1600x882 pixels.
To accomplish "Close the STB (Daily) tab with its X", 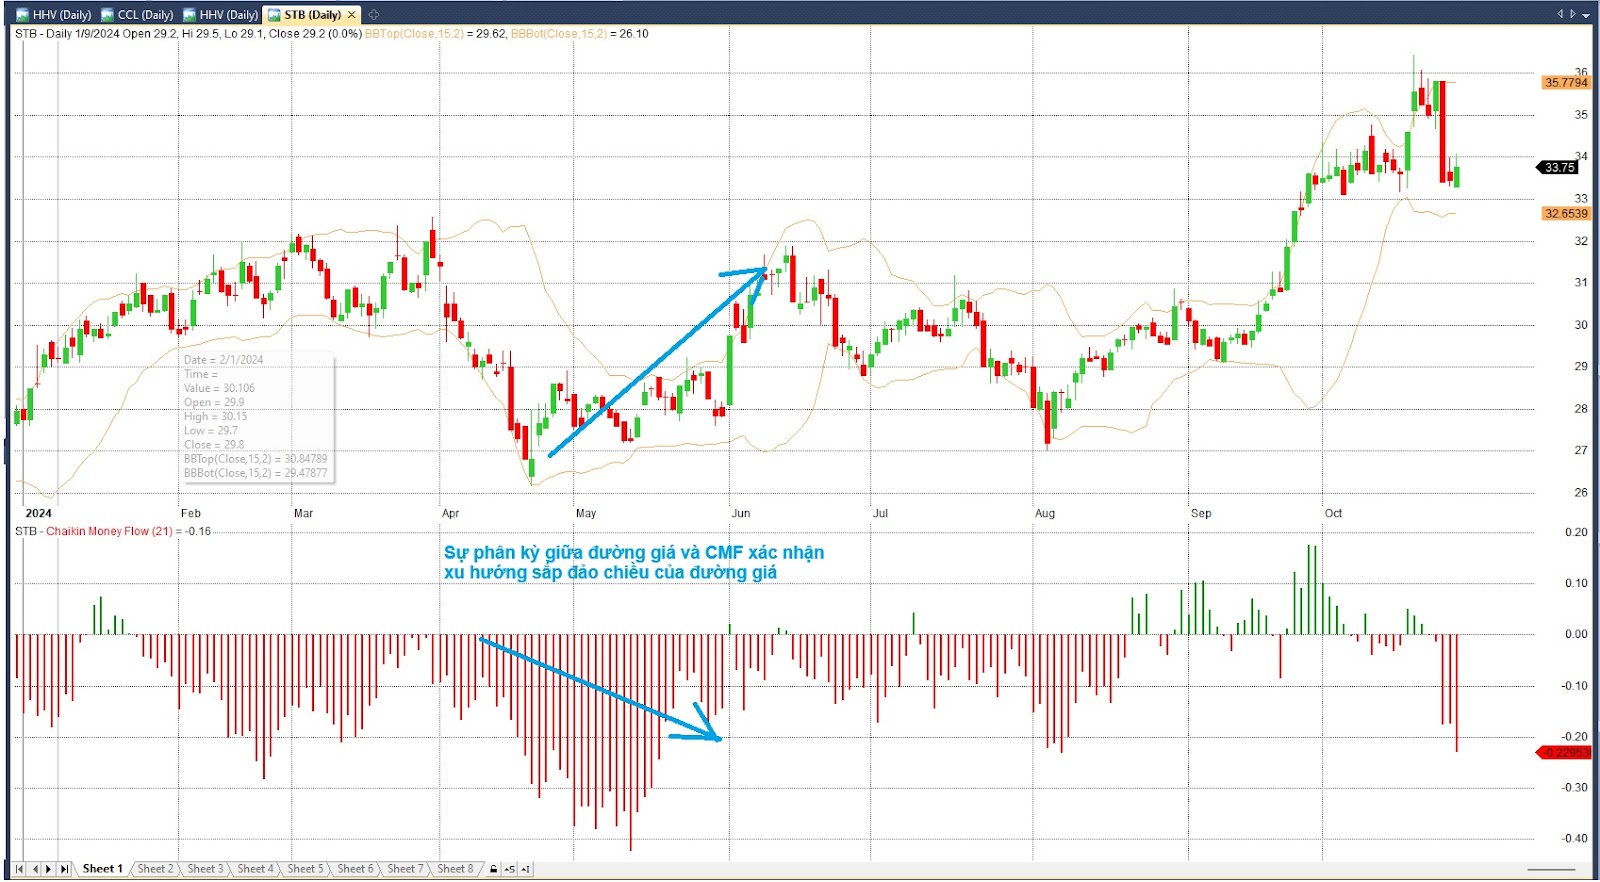I will click(x=352, y=15).
